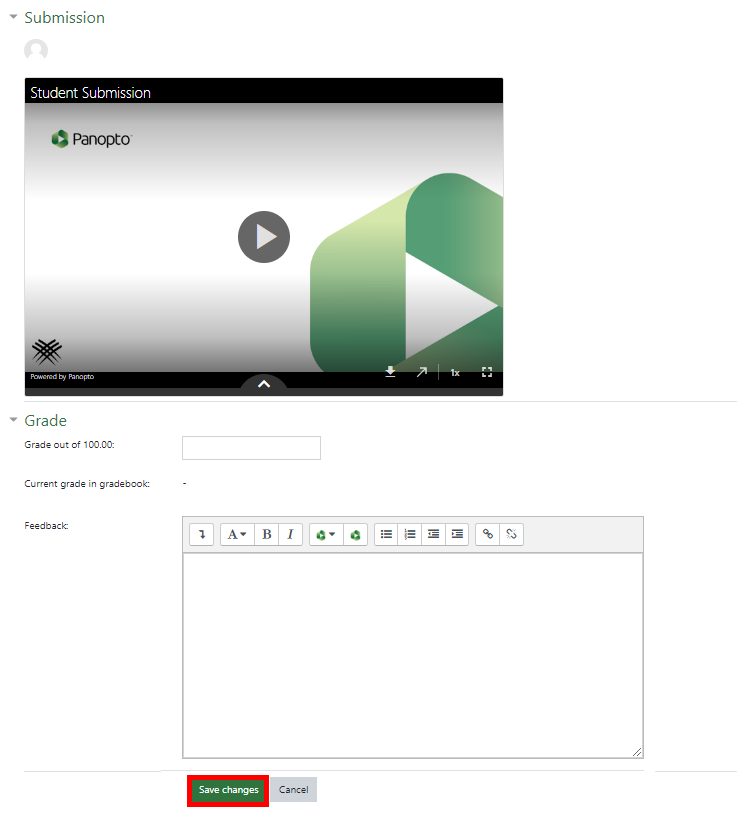Screen dimensions: 737x831
Task: Click the Submission section heading
Action: [x=65, y=17]
